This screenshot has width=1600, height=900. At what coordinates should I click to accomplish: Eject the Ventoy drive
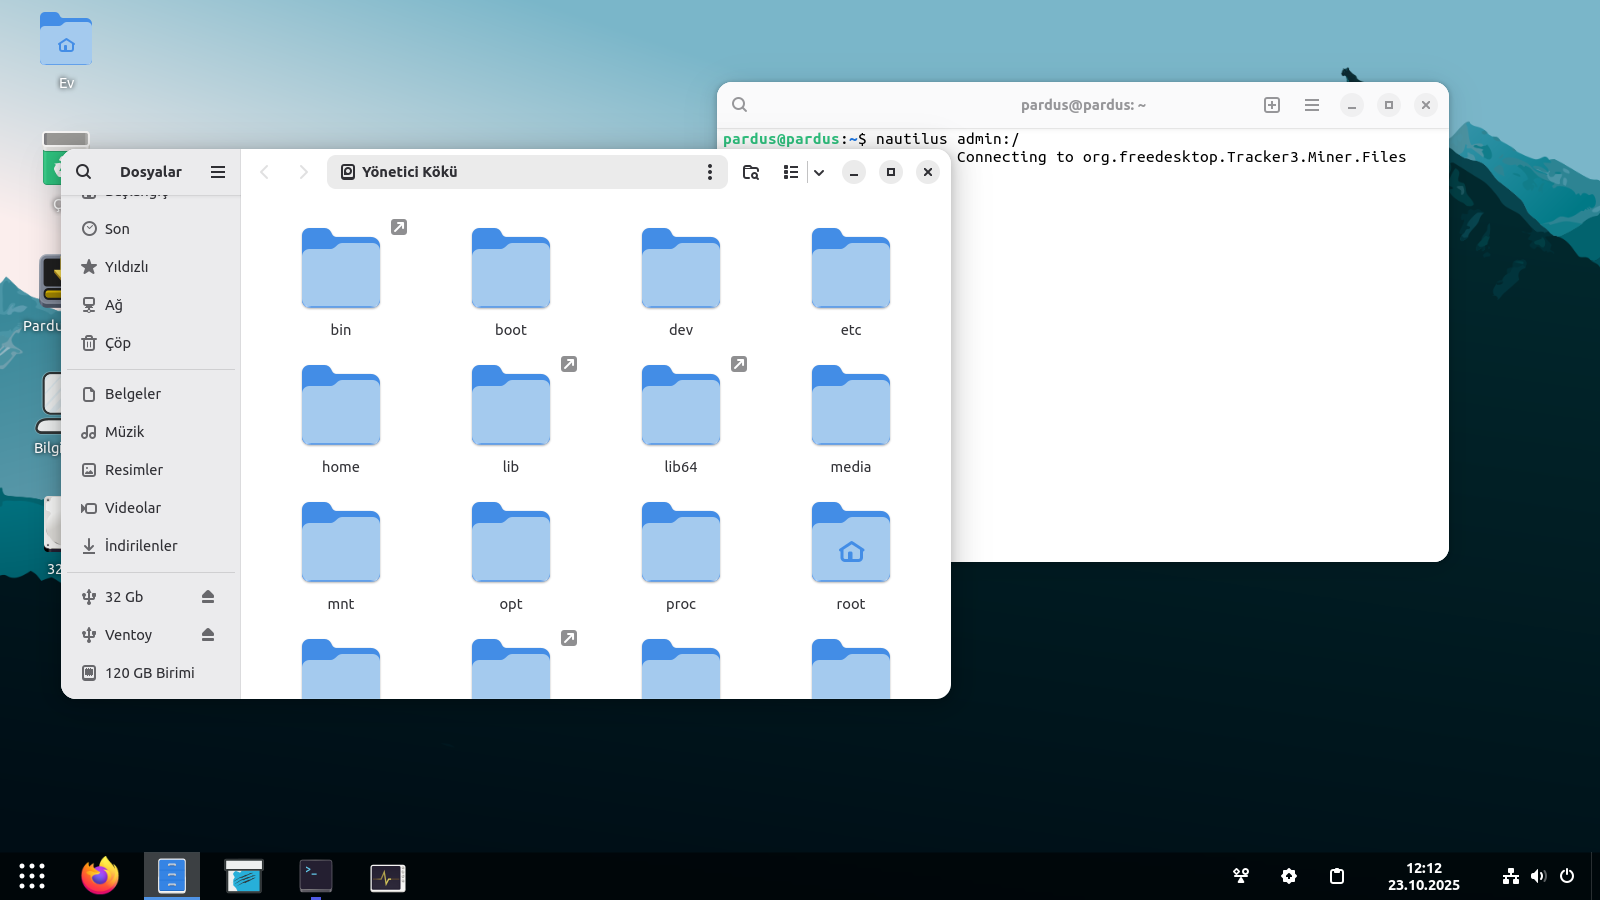pyautogui.click(x=208, y=635)
